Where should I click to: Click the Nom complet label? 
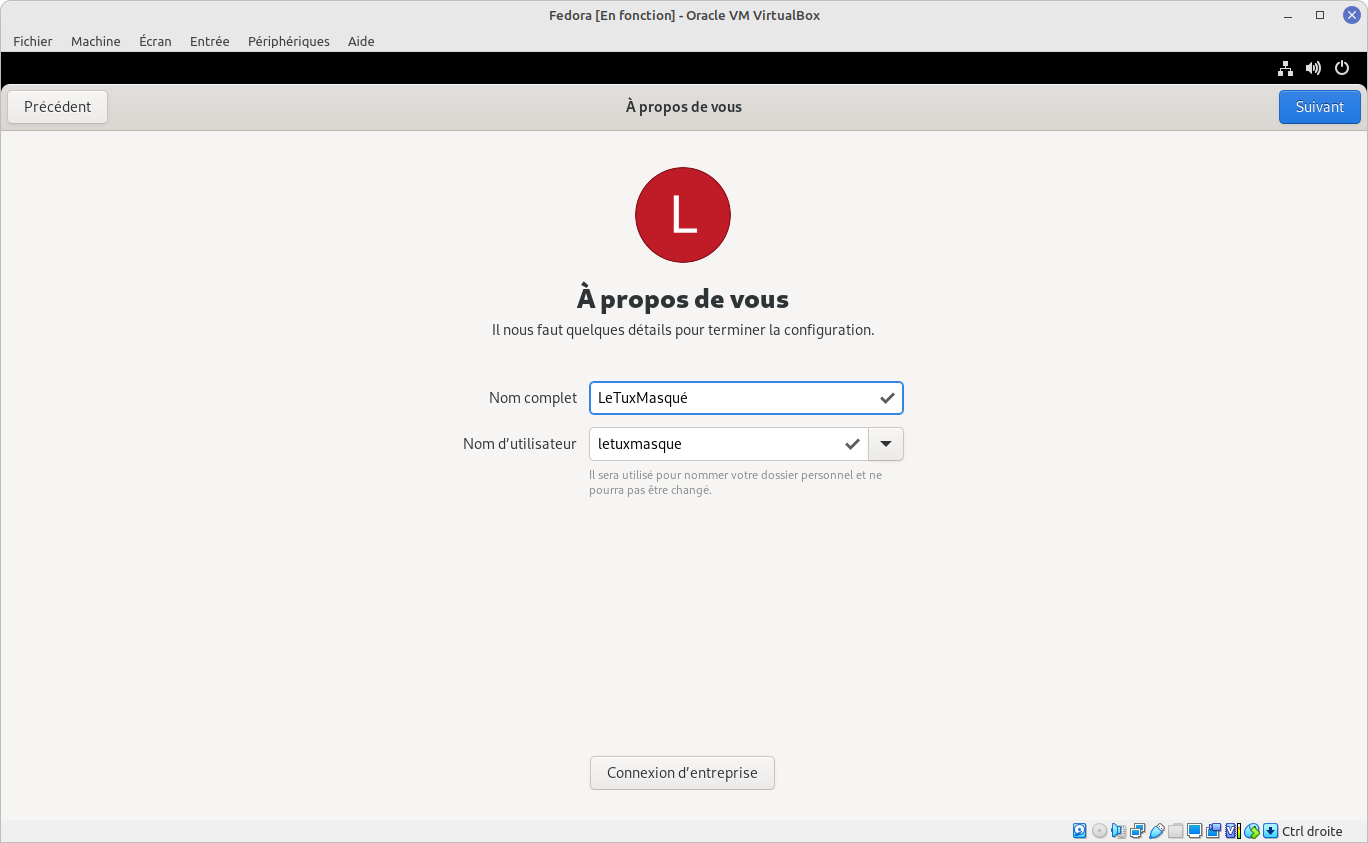pyautogui.click(x=533, y=398)
